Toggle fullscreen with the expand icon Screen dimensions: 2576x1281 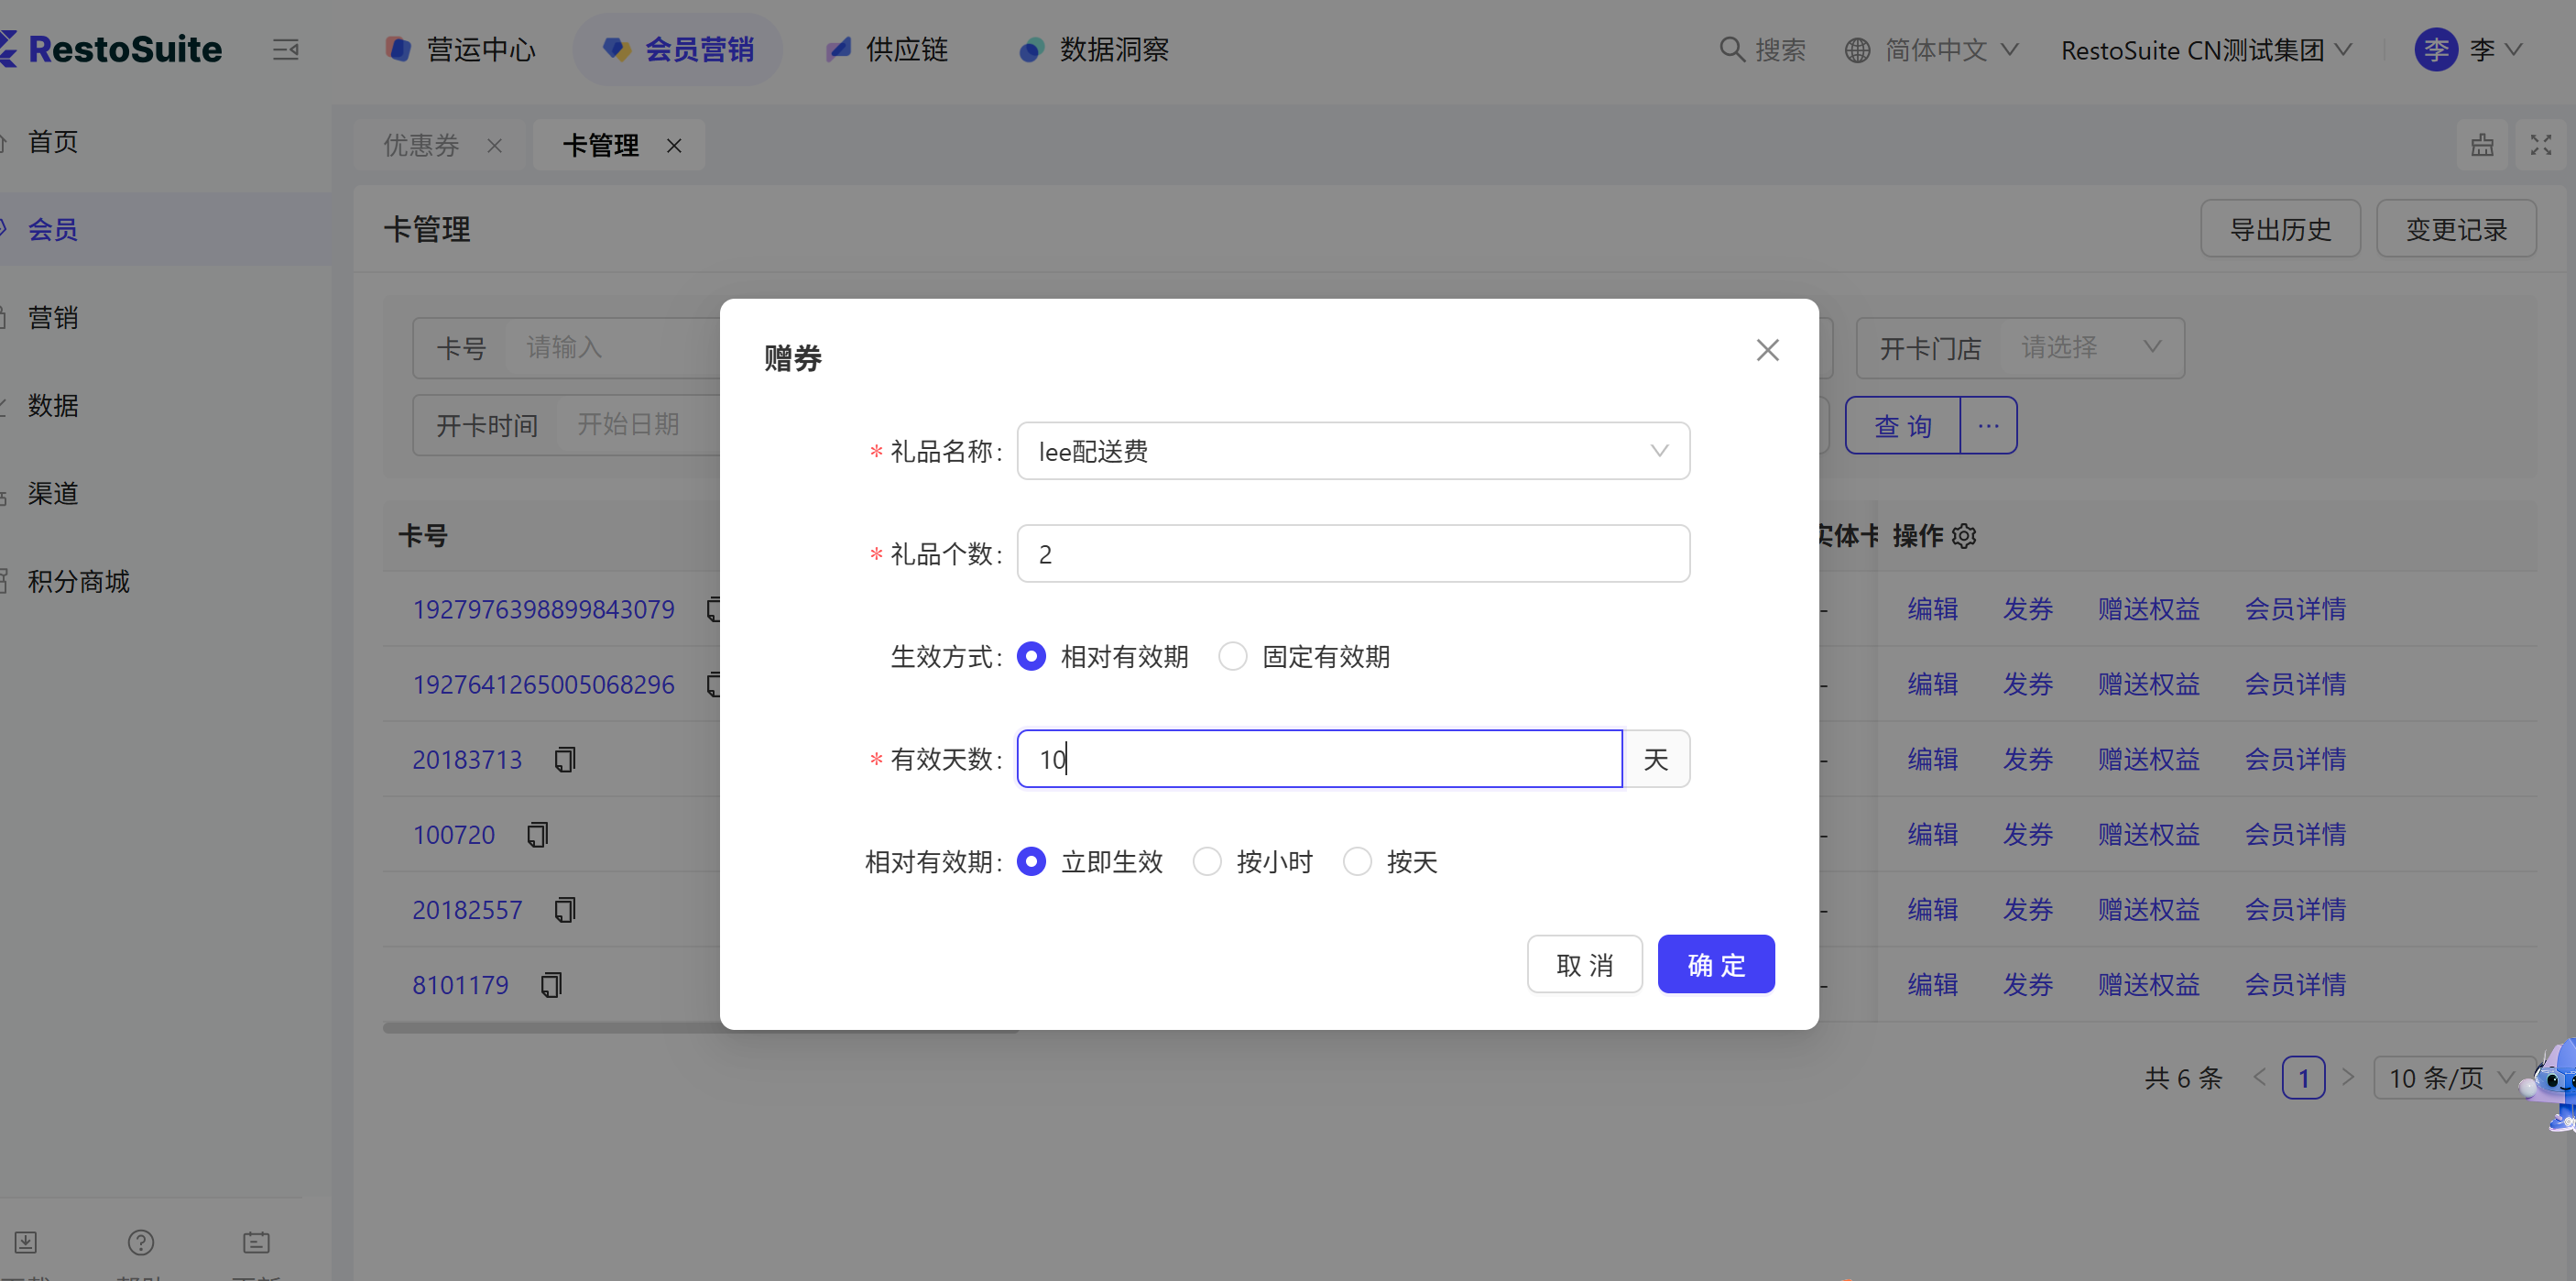(2540, 146)
